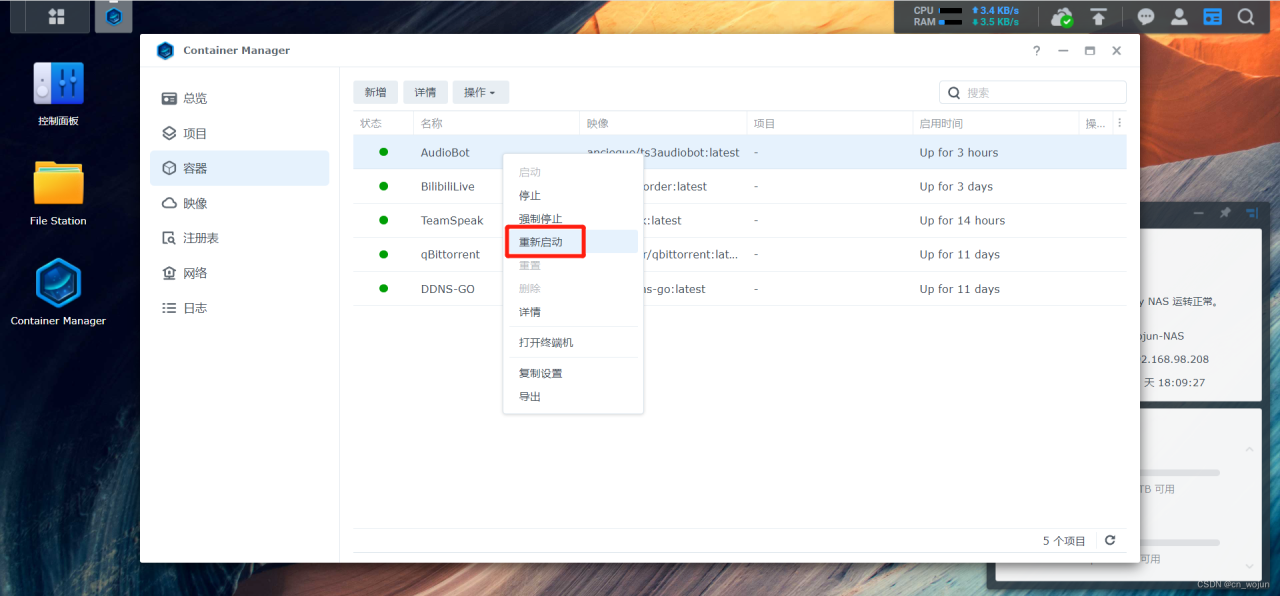Click the 新增 button

375,91
